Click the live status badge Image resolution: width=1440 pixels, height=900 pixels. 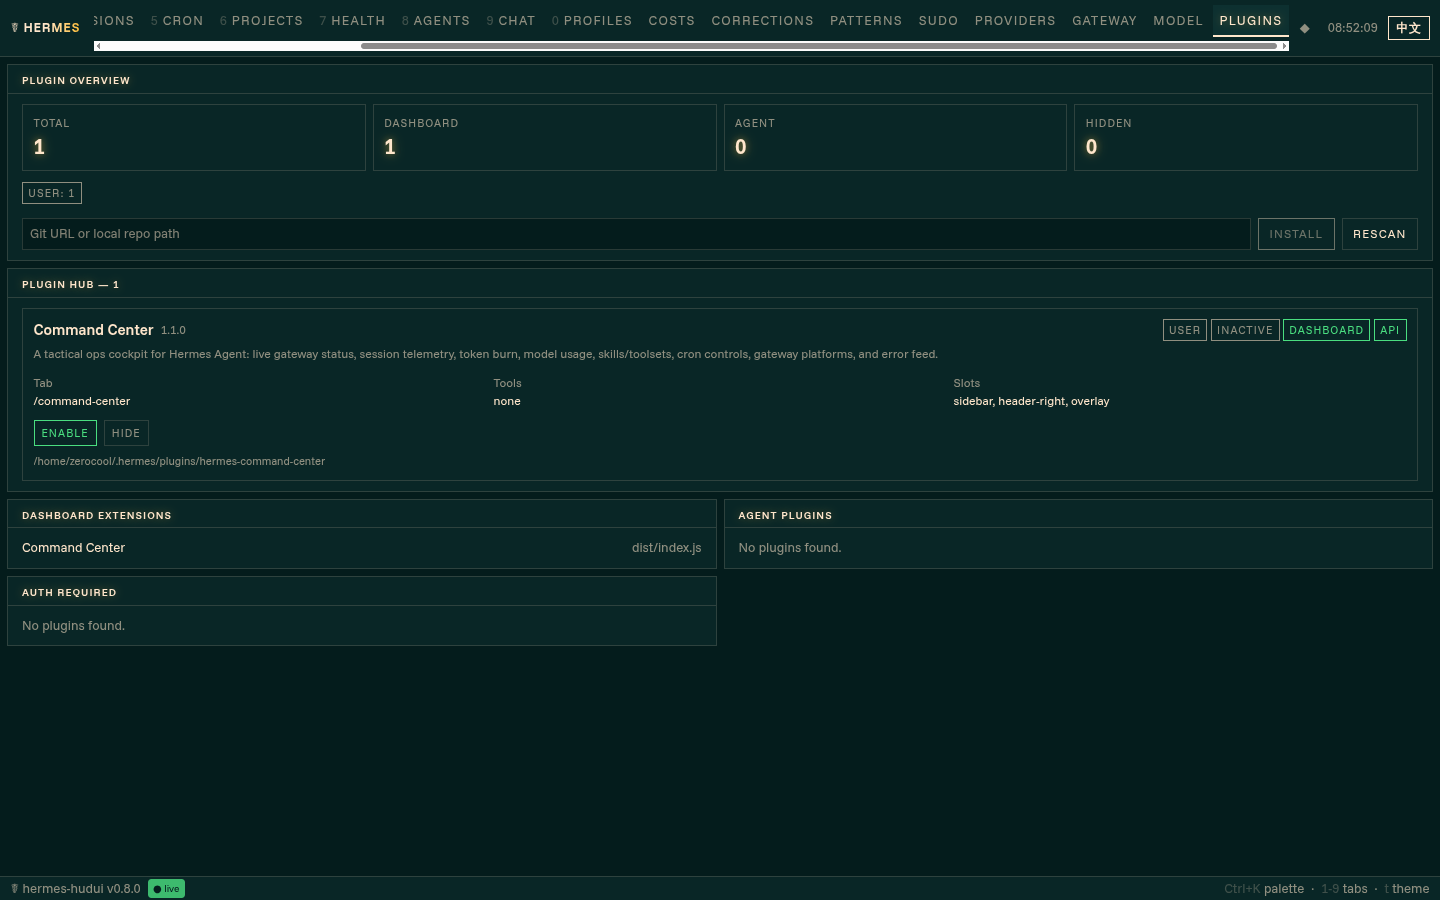(166, 889)
